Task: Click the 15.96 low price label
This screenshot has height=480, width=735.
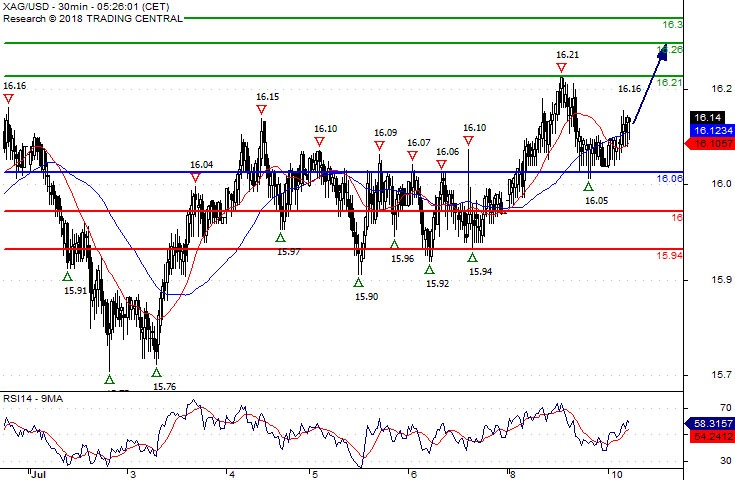Action: pyautogui.click(x=403, y=258)
